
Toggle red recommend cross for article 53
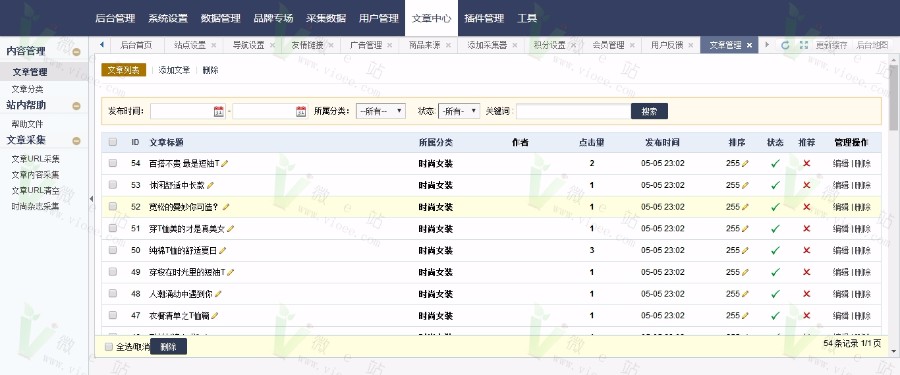click(x=806, y=185)
